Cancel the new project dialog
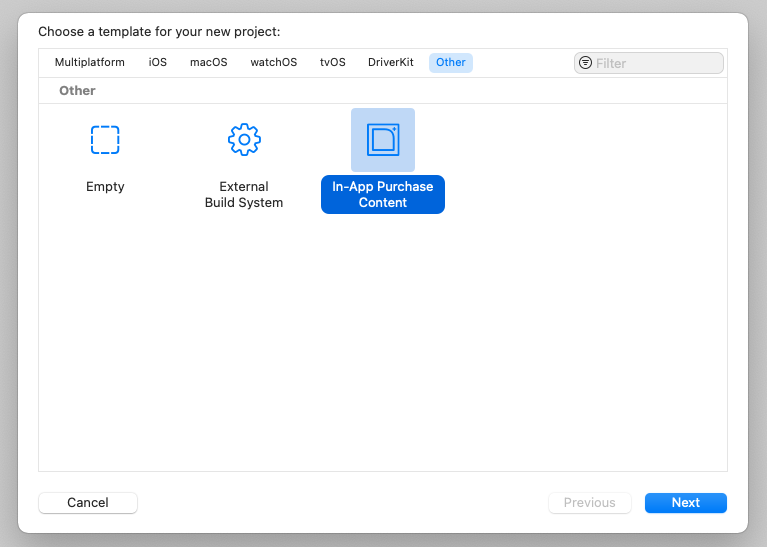767x547 pixels. click(x=88, y=502)
